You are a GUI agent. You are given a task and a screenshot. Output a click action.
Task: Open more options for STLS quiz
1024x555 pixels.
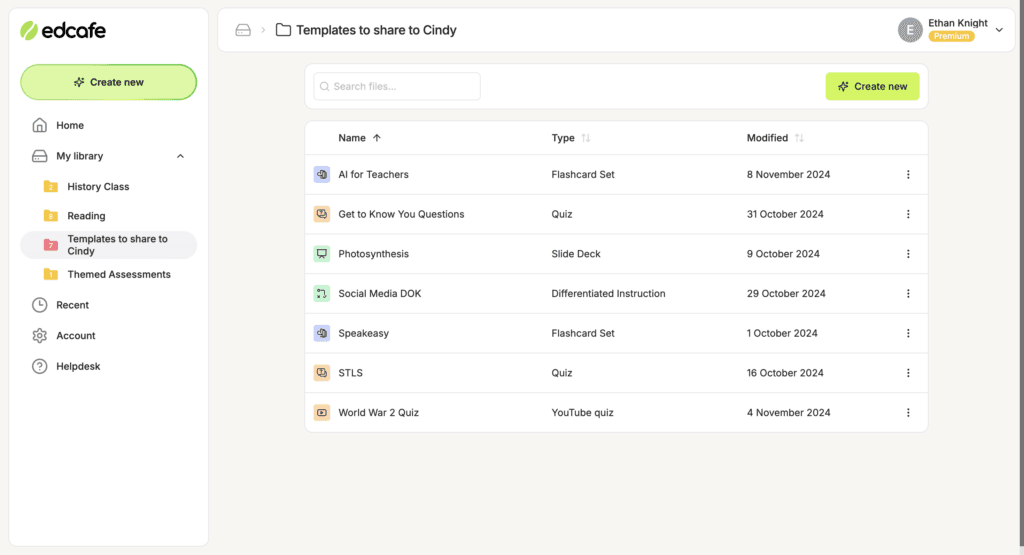tap(908, 373)
